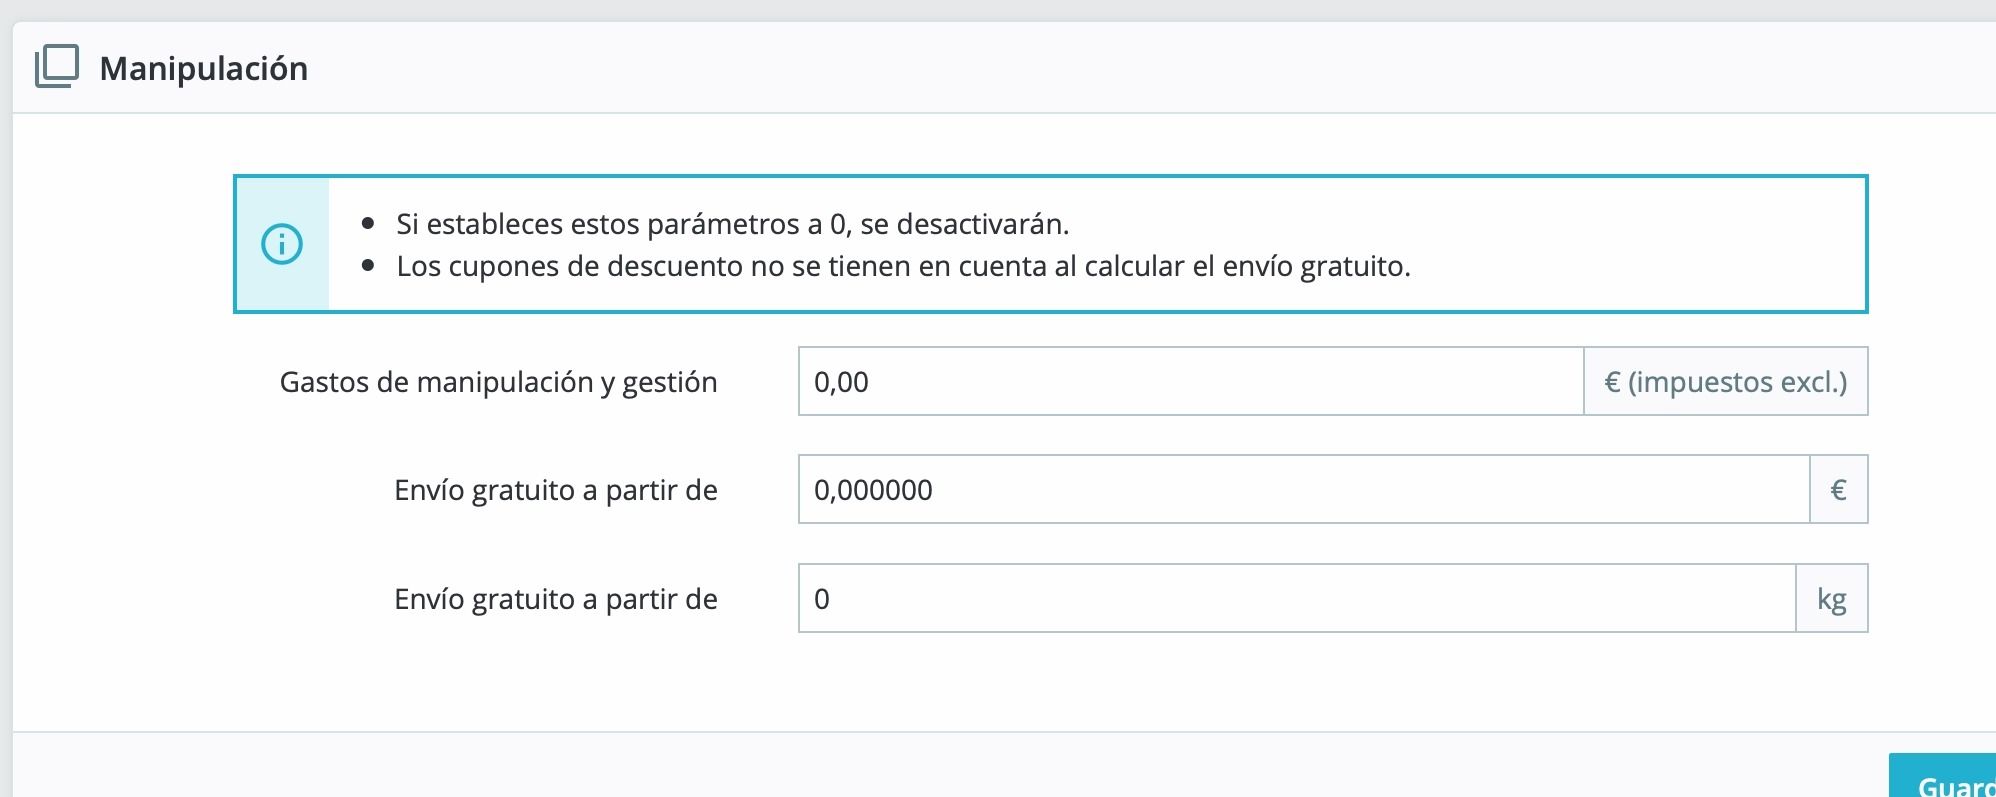Click the Manipulación panel header icon
The height and width of the screenshot is (797, 1996).
(57, 67)
